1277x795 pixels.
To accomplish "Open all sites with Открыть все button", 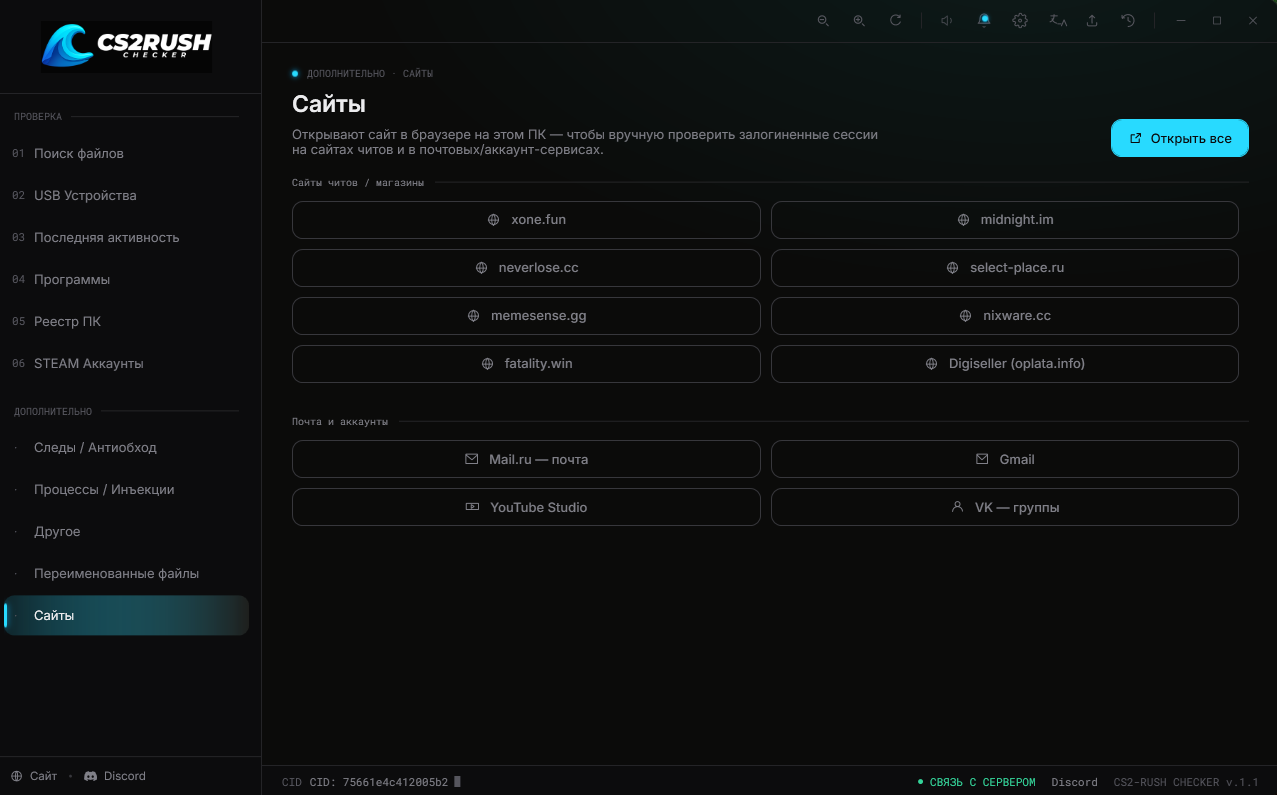I will pos(1180,138).
